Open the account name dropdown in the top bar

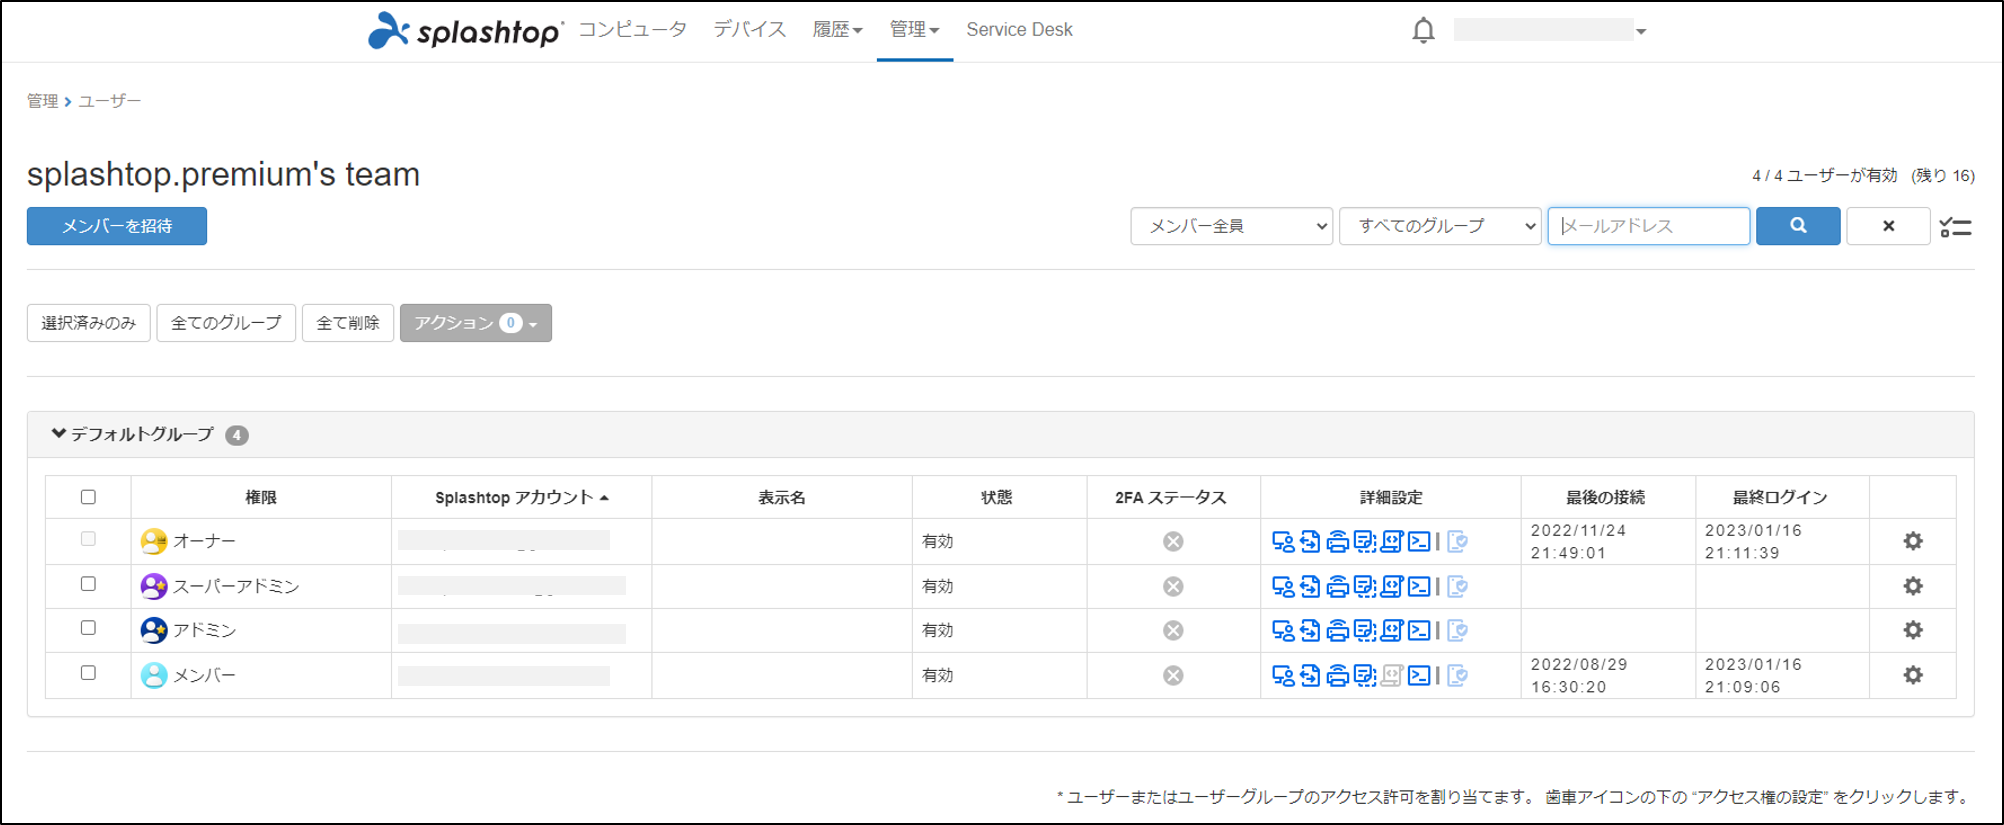(1550, 31)
